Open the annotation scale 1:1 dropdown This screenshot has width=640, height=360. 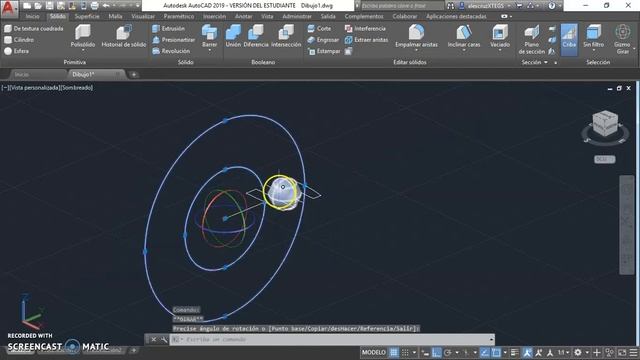pyautogui.click(x=564, y=352)
